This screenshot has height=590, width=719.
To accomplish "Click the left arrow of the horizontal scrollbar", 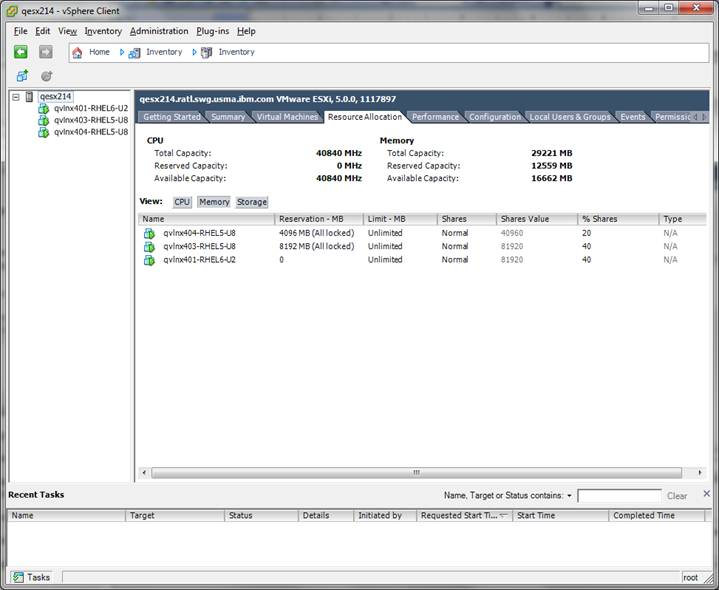I will coord(144,472).
